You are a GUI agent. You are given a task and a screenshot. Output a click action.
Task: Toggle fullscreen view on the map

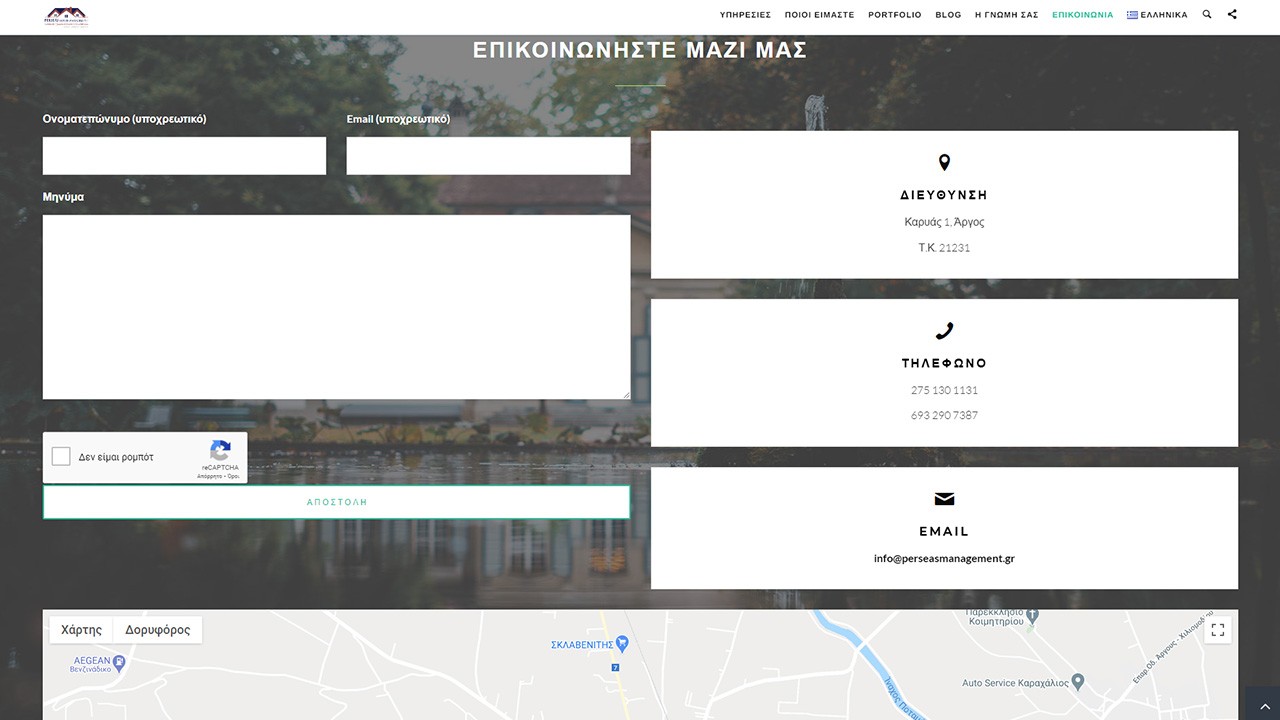[1217, 630]
